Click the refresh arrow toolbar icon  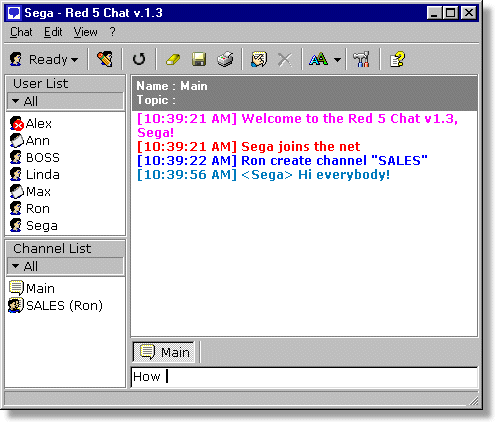pyautogui.click(x=139, y=60)
